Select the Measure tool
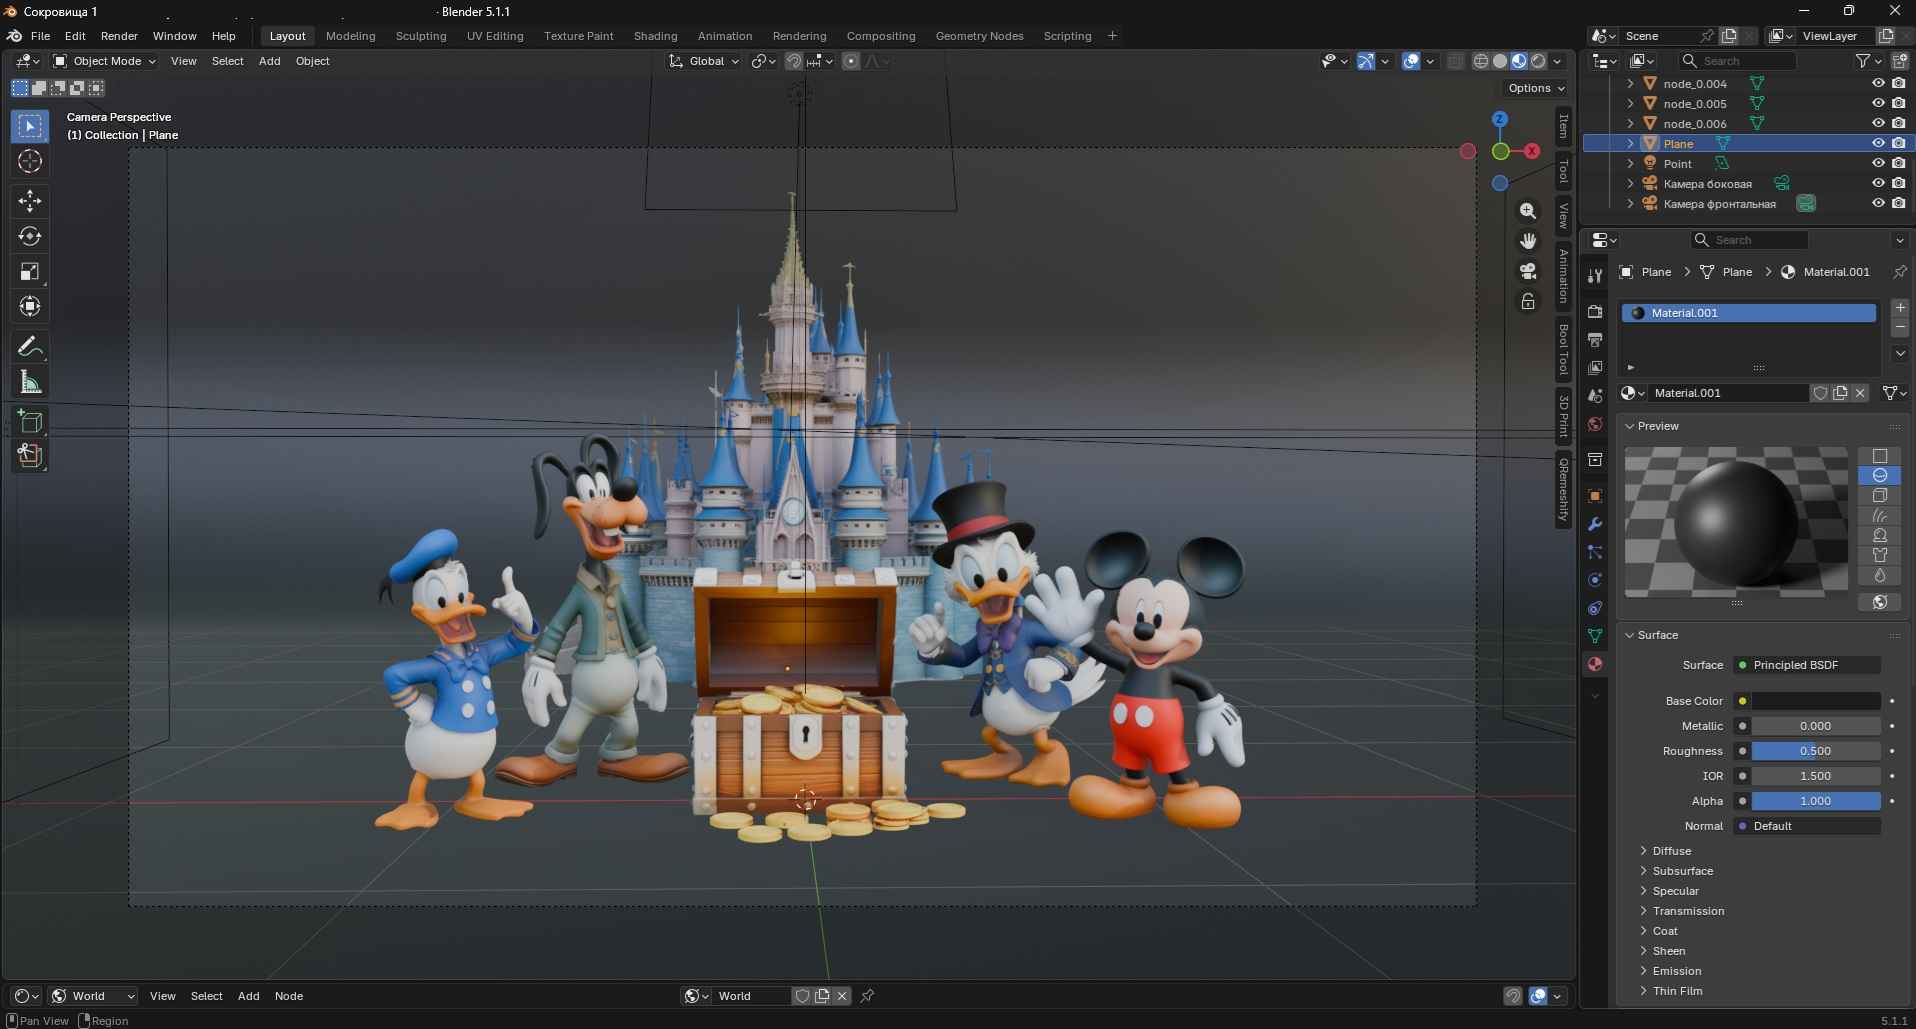The image size is (1916, 1029). click(x=30, y=382)
